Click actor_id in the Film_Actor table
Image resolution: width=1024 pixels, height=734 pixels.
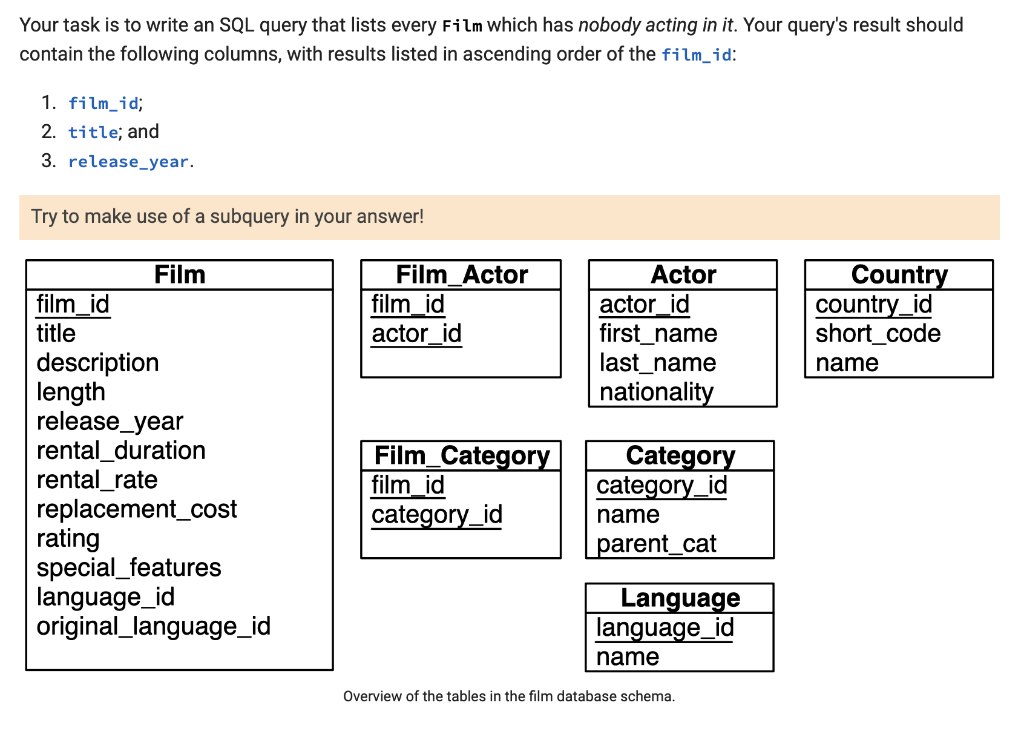416,334
